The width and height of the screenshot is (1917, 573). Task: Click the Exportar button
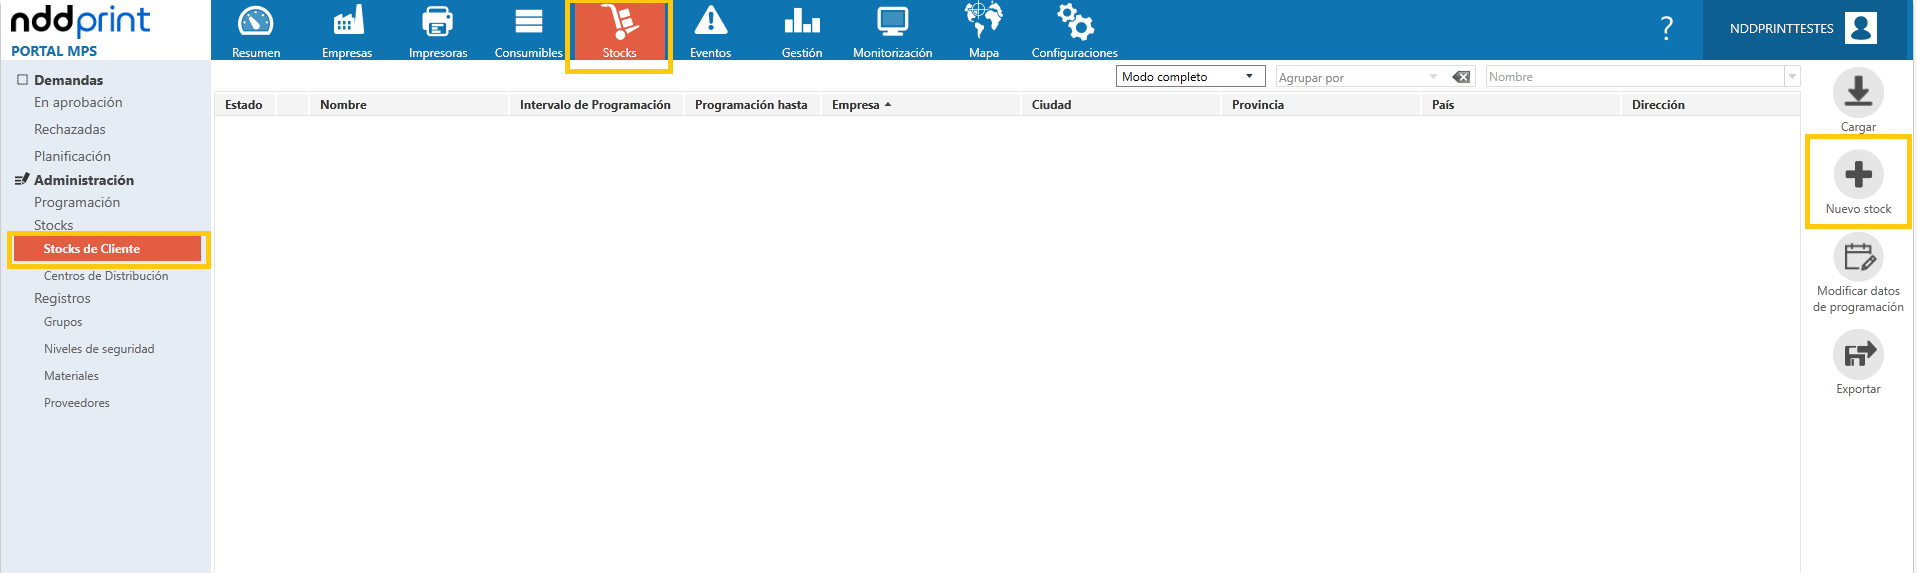click(x=1858, y=354)
